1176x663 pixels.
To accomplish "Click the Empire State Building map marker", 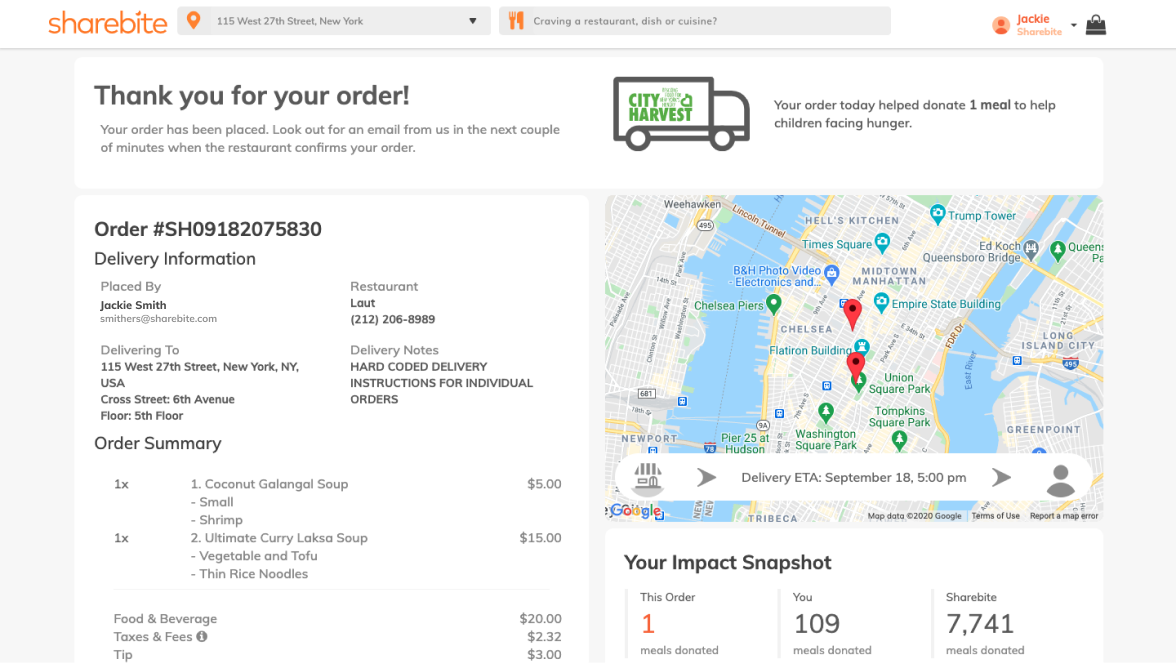I will [x=881, y=303].
